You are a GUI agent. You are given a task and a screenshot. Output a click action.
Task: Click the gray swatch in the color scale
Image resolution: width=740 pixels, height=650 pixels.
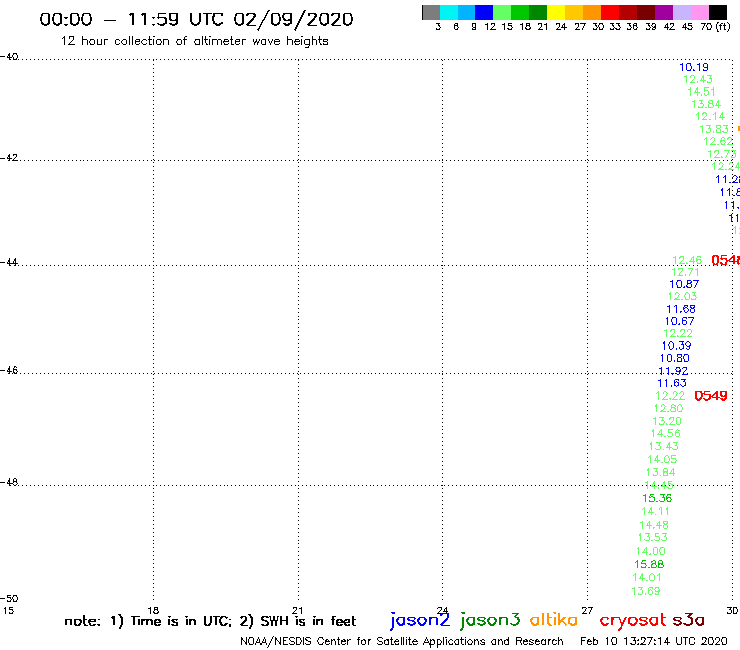(x=431, y=13)
